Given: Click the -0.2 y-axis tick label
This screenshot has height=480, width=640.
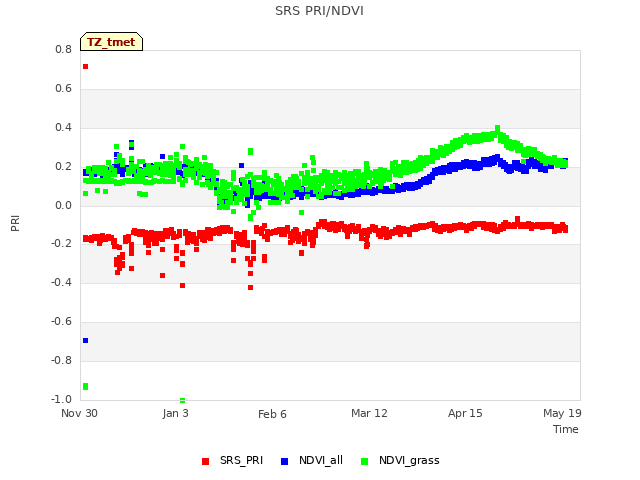Looking at the screenshot, I should pyautogui.click(x=61, y=244).
